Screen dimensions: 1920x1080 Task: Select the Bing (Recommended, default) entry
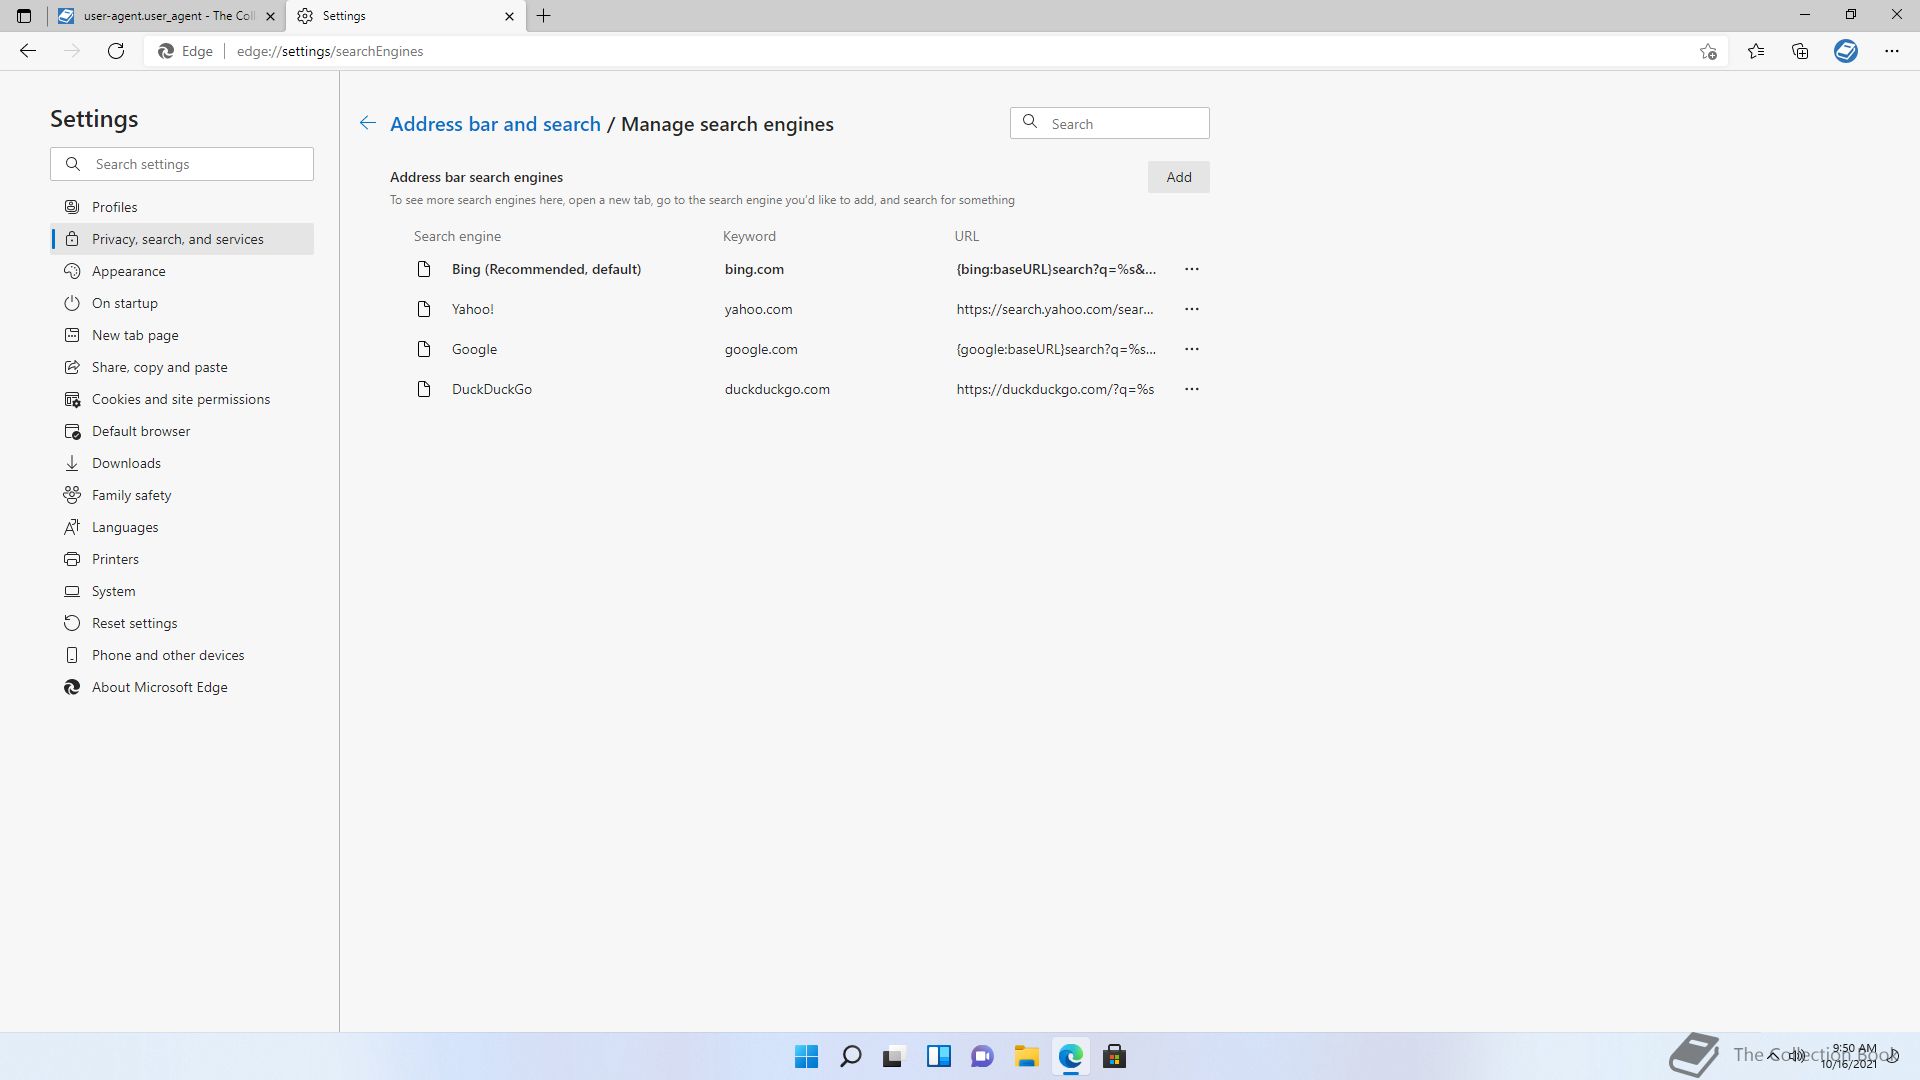[546, 269]
